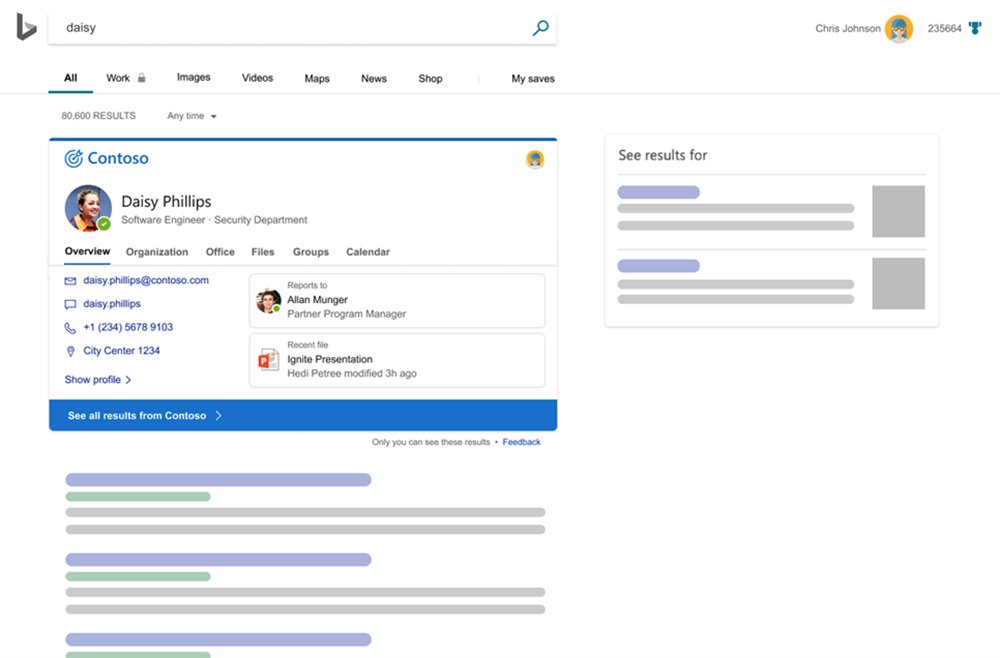Viewport: 1000px width, 658px height.
Task: Click the Work tab lock icon
Action: 142,78
